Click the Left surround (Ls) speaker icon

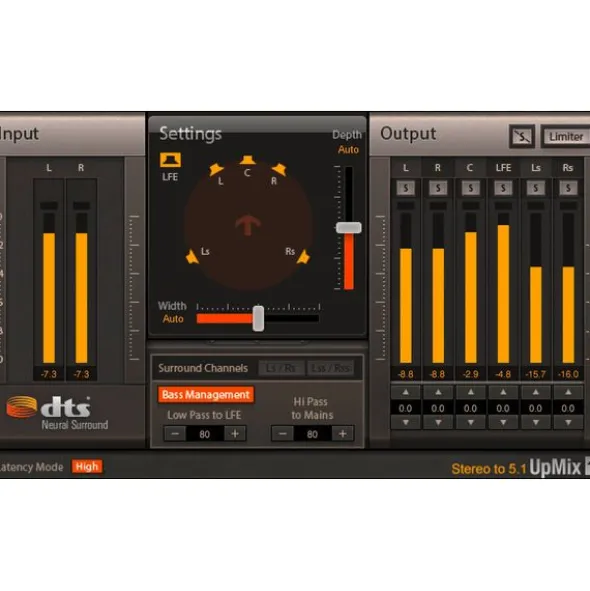coord(192,257)
